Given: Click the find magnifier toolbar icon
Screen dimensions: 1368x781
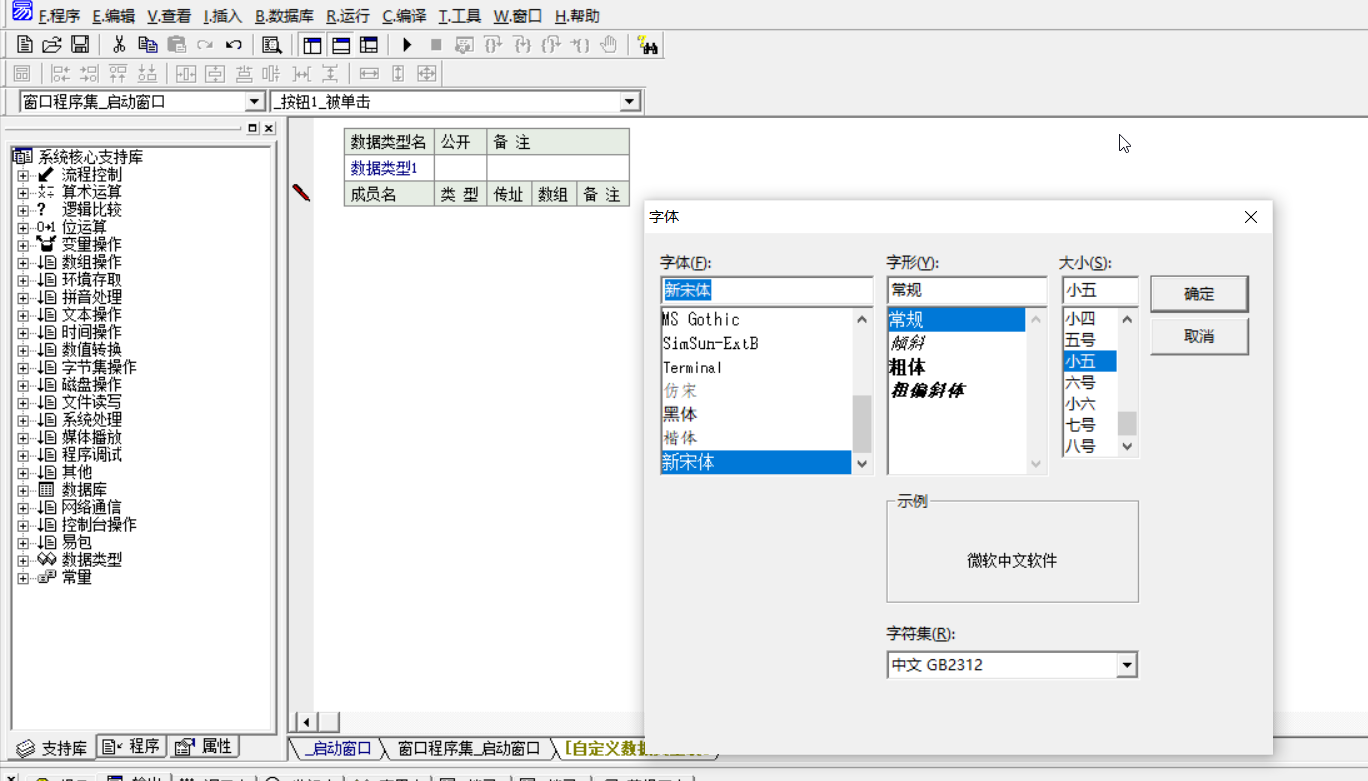Looking at the screenshot, I should tap(272, 45).
